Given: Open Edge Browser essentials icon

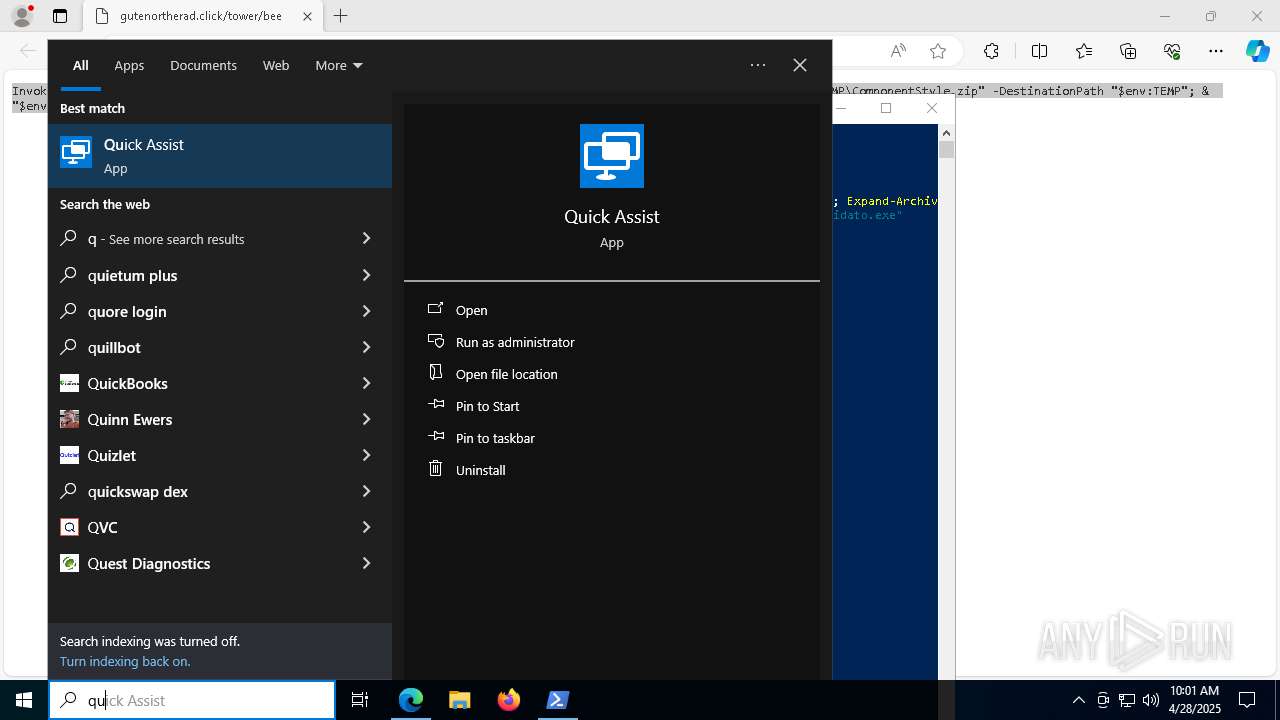Looking at the screenshot, I should point(1172,51).
